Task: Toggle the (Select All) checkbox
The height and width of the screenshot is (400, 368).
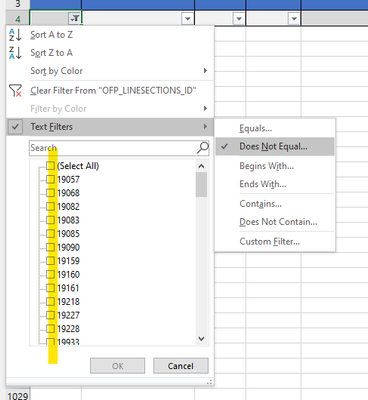Action: (x=50, y=166)
